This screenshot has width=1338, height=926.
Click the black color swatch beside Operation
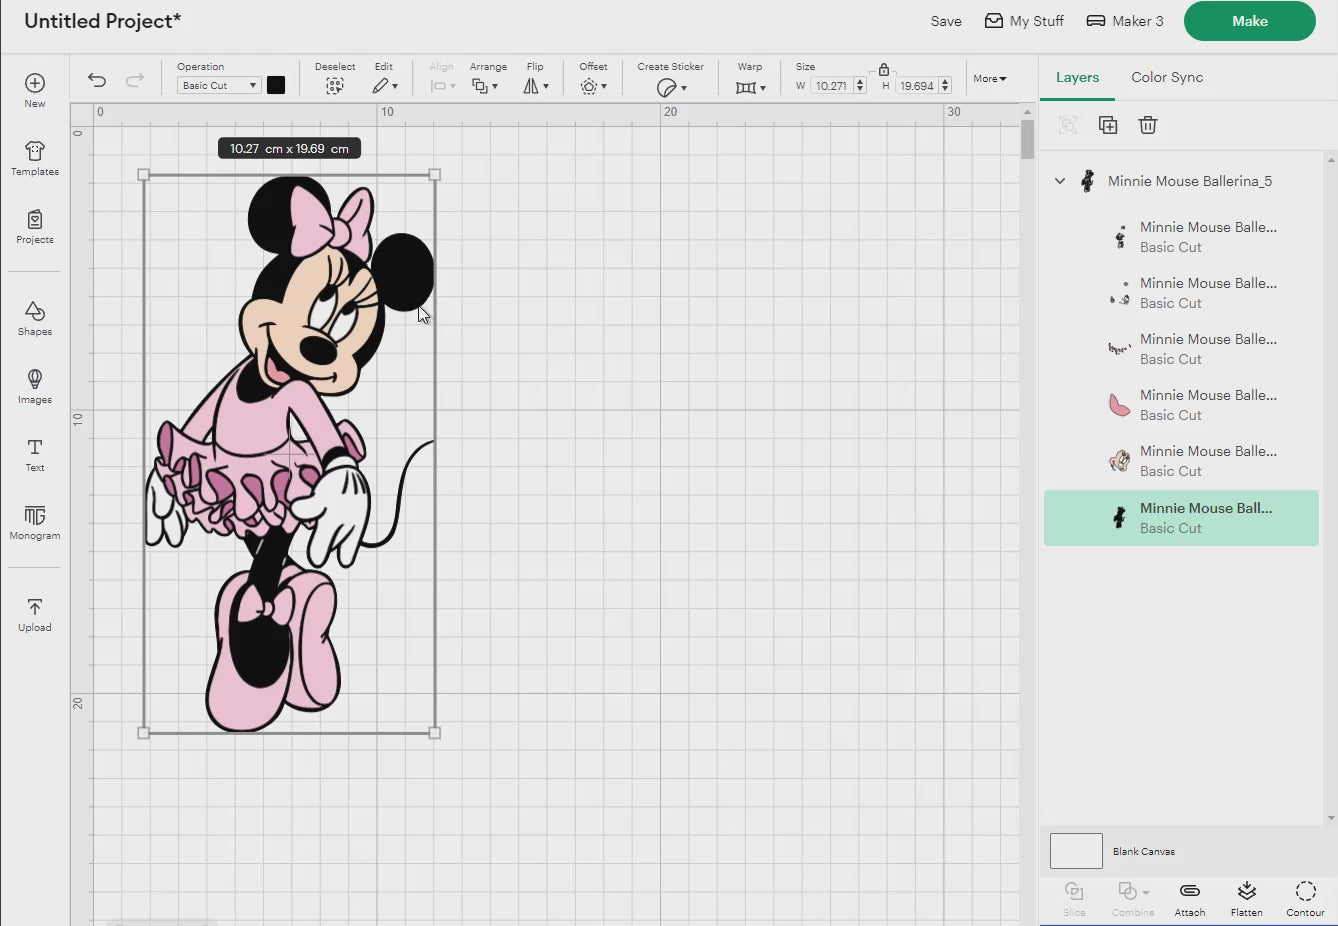click(276, 86)
